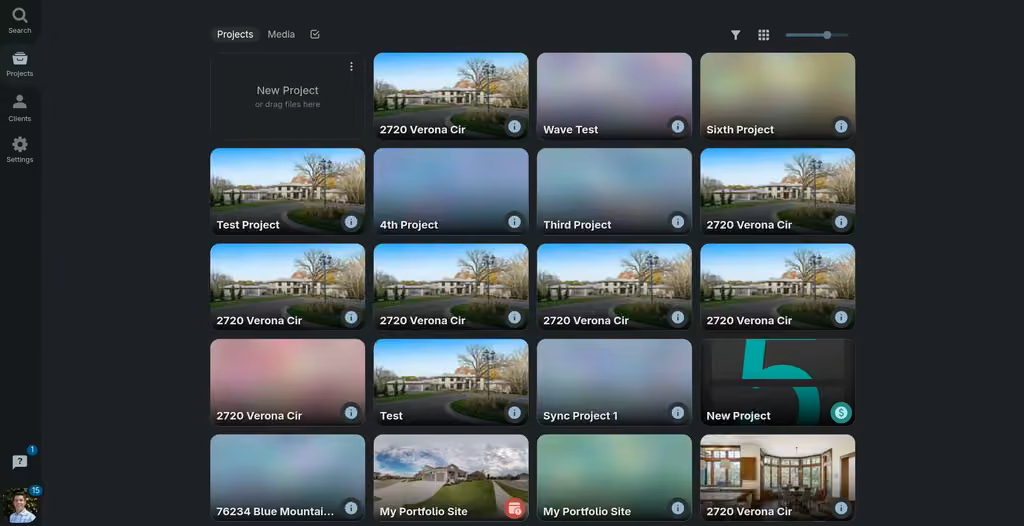
Task: Open Search in the left sidebar
Action: (x=20, y=21)
